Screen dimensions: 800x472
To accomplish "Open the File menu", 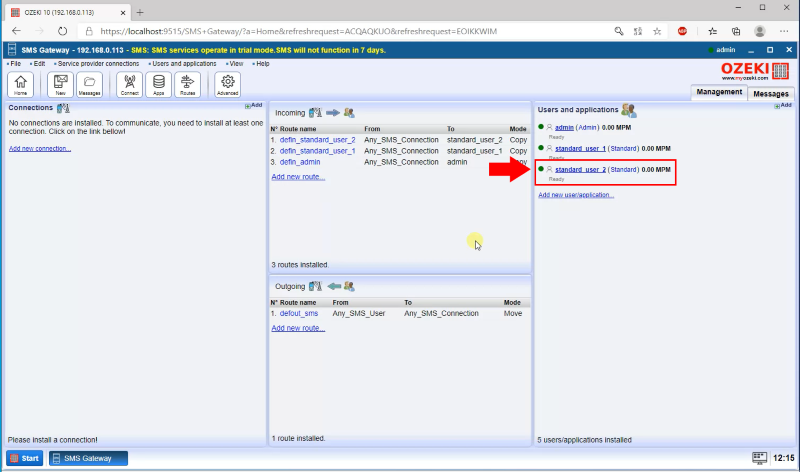I will (14, 64).
